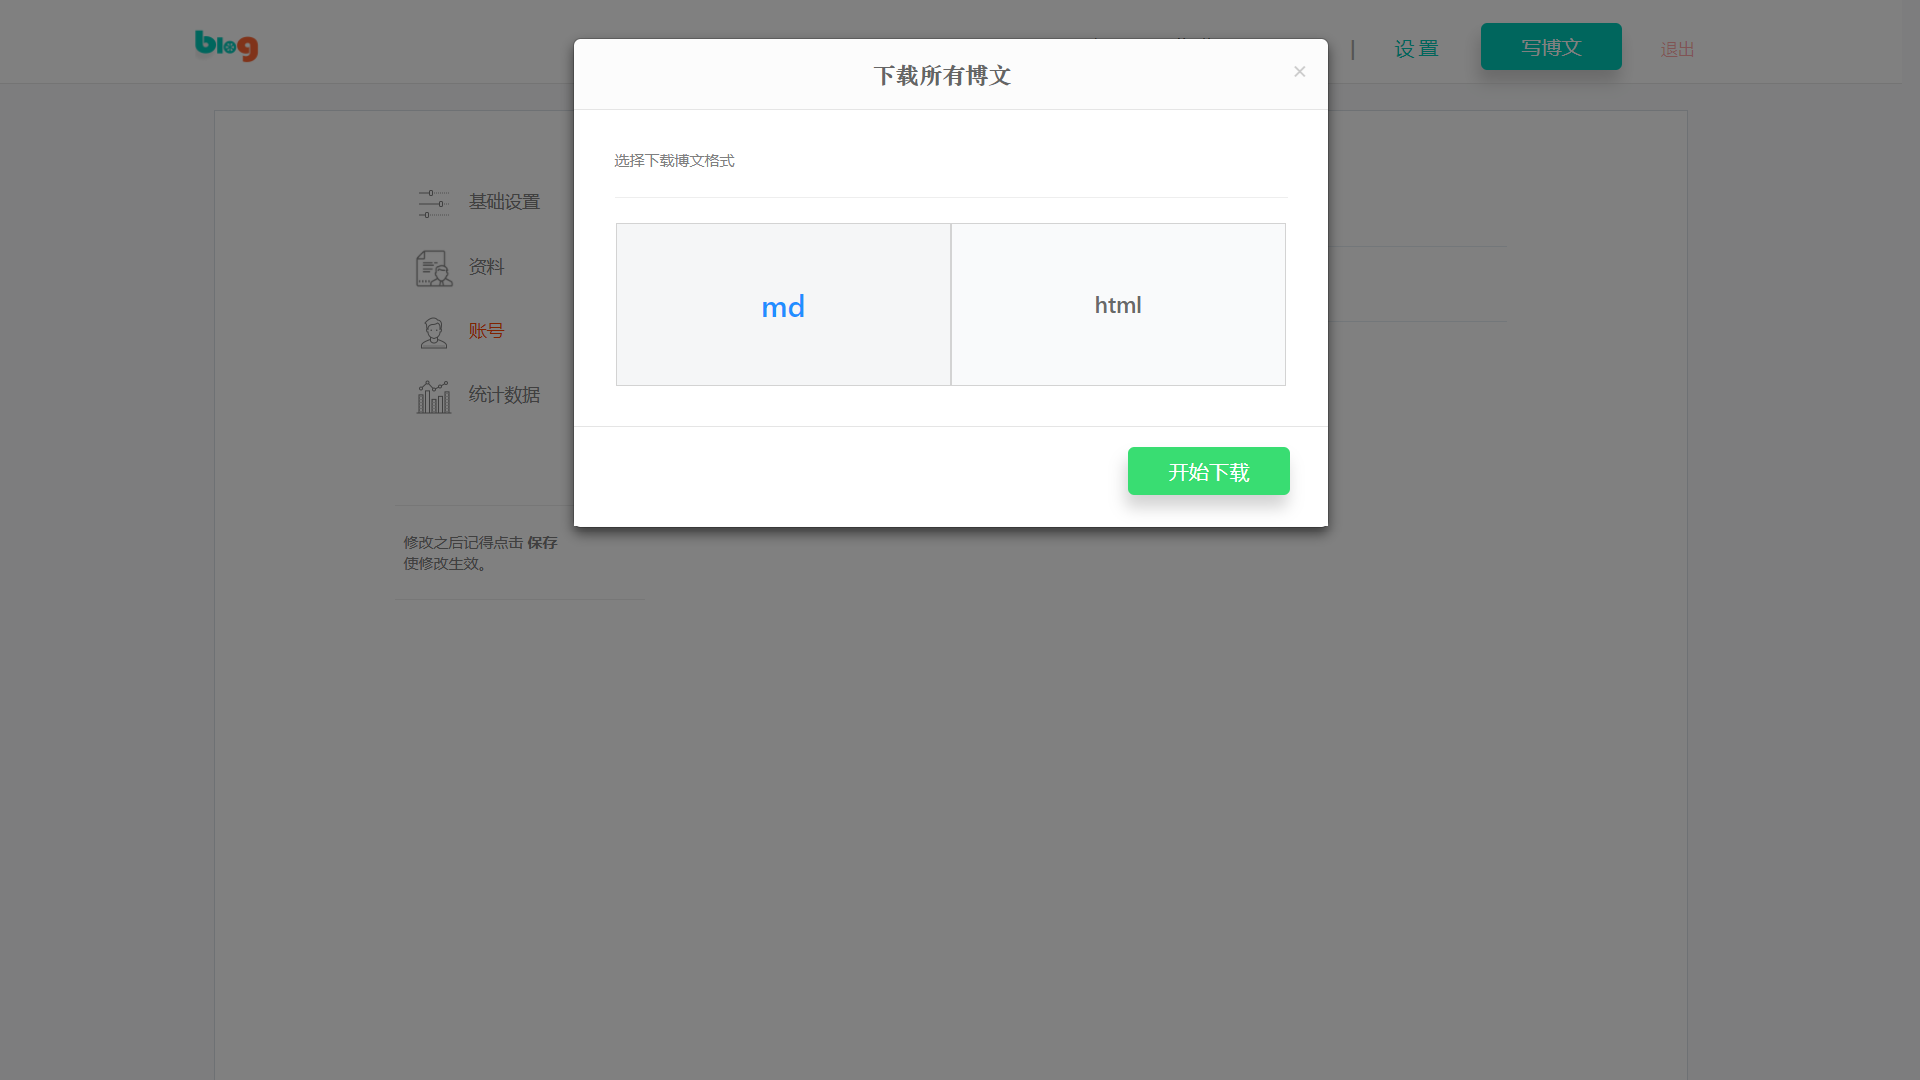This screenshot has width=1920, height=1080.
Task: Select md as download format
Action: (783, 305)
